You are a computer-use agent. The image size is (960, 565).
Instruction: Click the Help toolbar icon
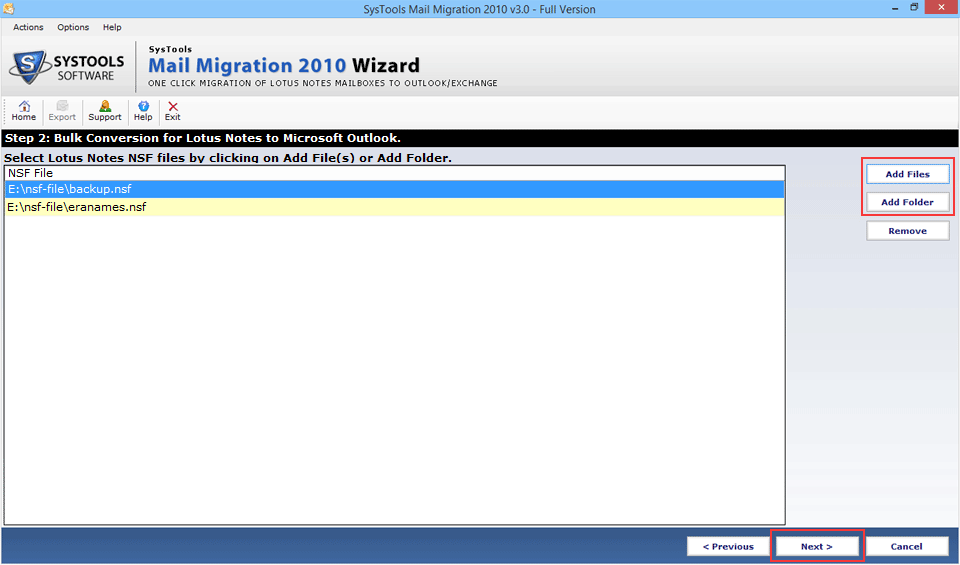pyautogui.click(x=143, y=111)
